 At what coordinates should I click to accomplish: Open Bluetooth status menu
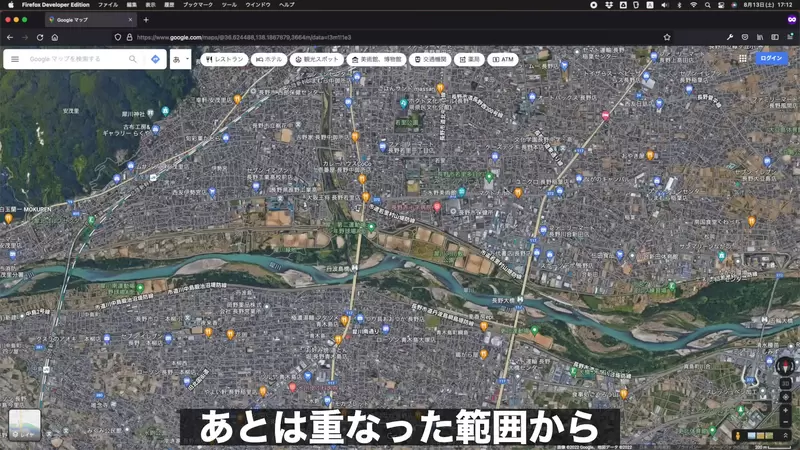679,5
